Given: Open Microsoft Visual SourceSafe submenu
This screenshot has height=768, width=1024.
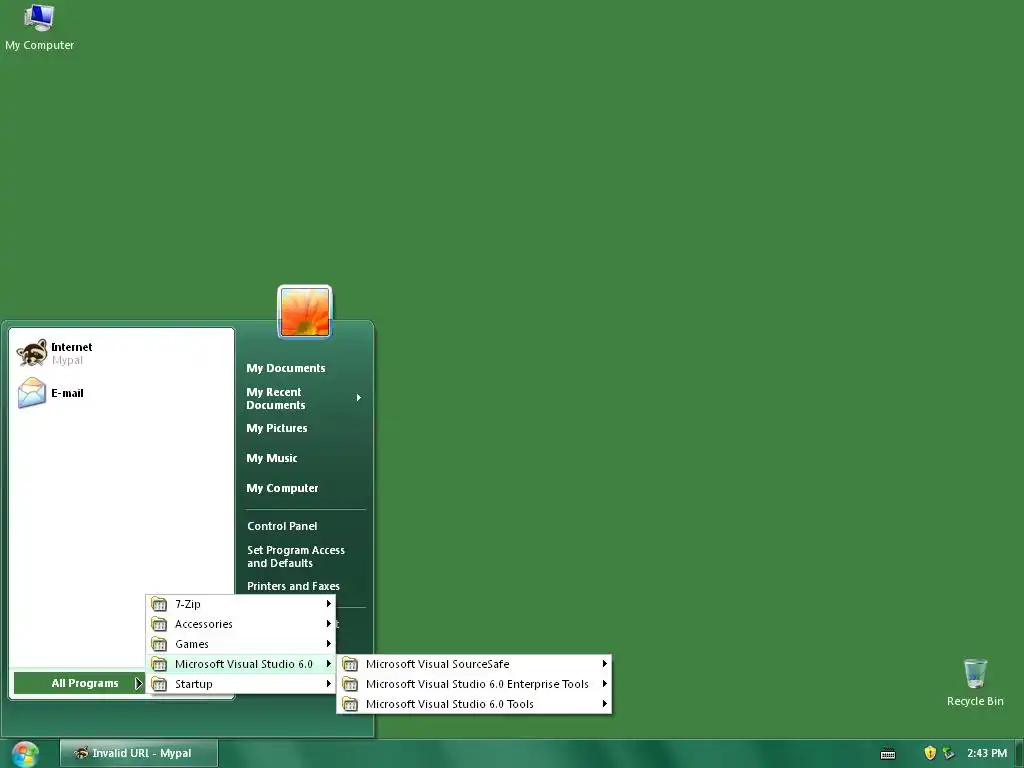Looking at the screenshot, I should click(474, 664).
